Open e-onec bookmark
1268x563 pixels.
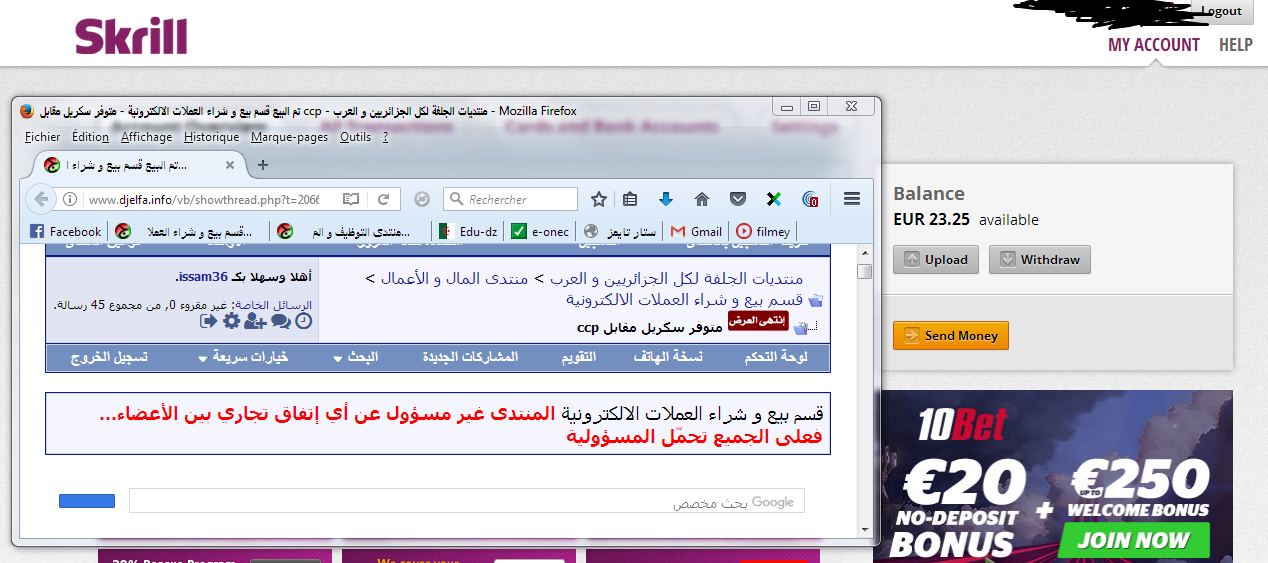tap(540, 231)
